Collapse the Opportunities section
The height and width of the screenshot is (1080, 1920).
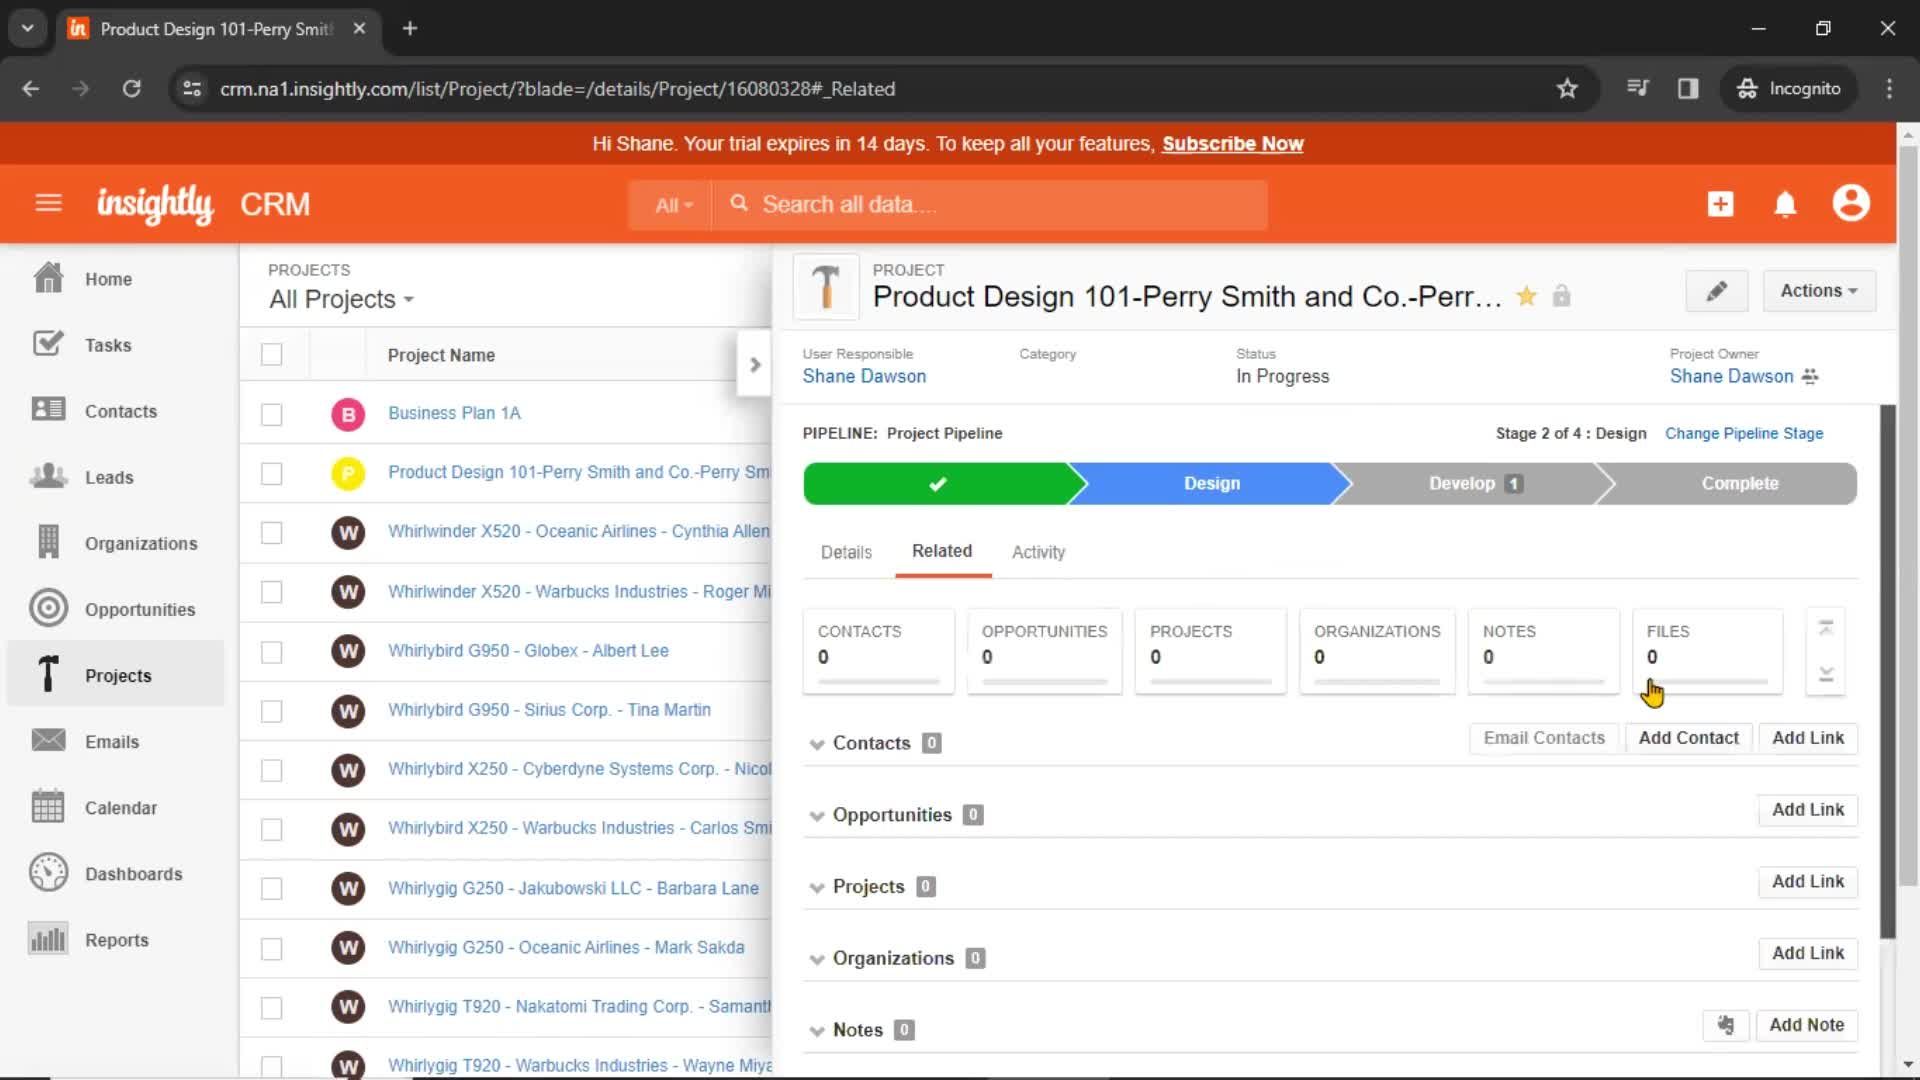(x=816, y=816)
